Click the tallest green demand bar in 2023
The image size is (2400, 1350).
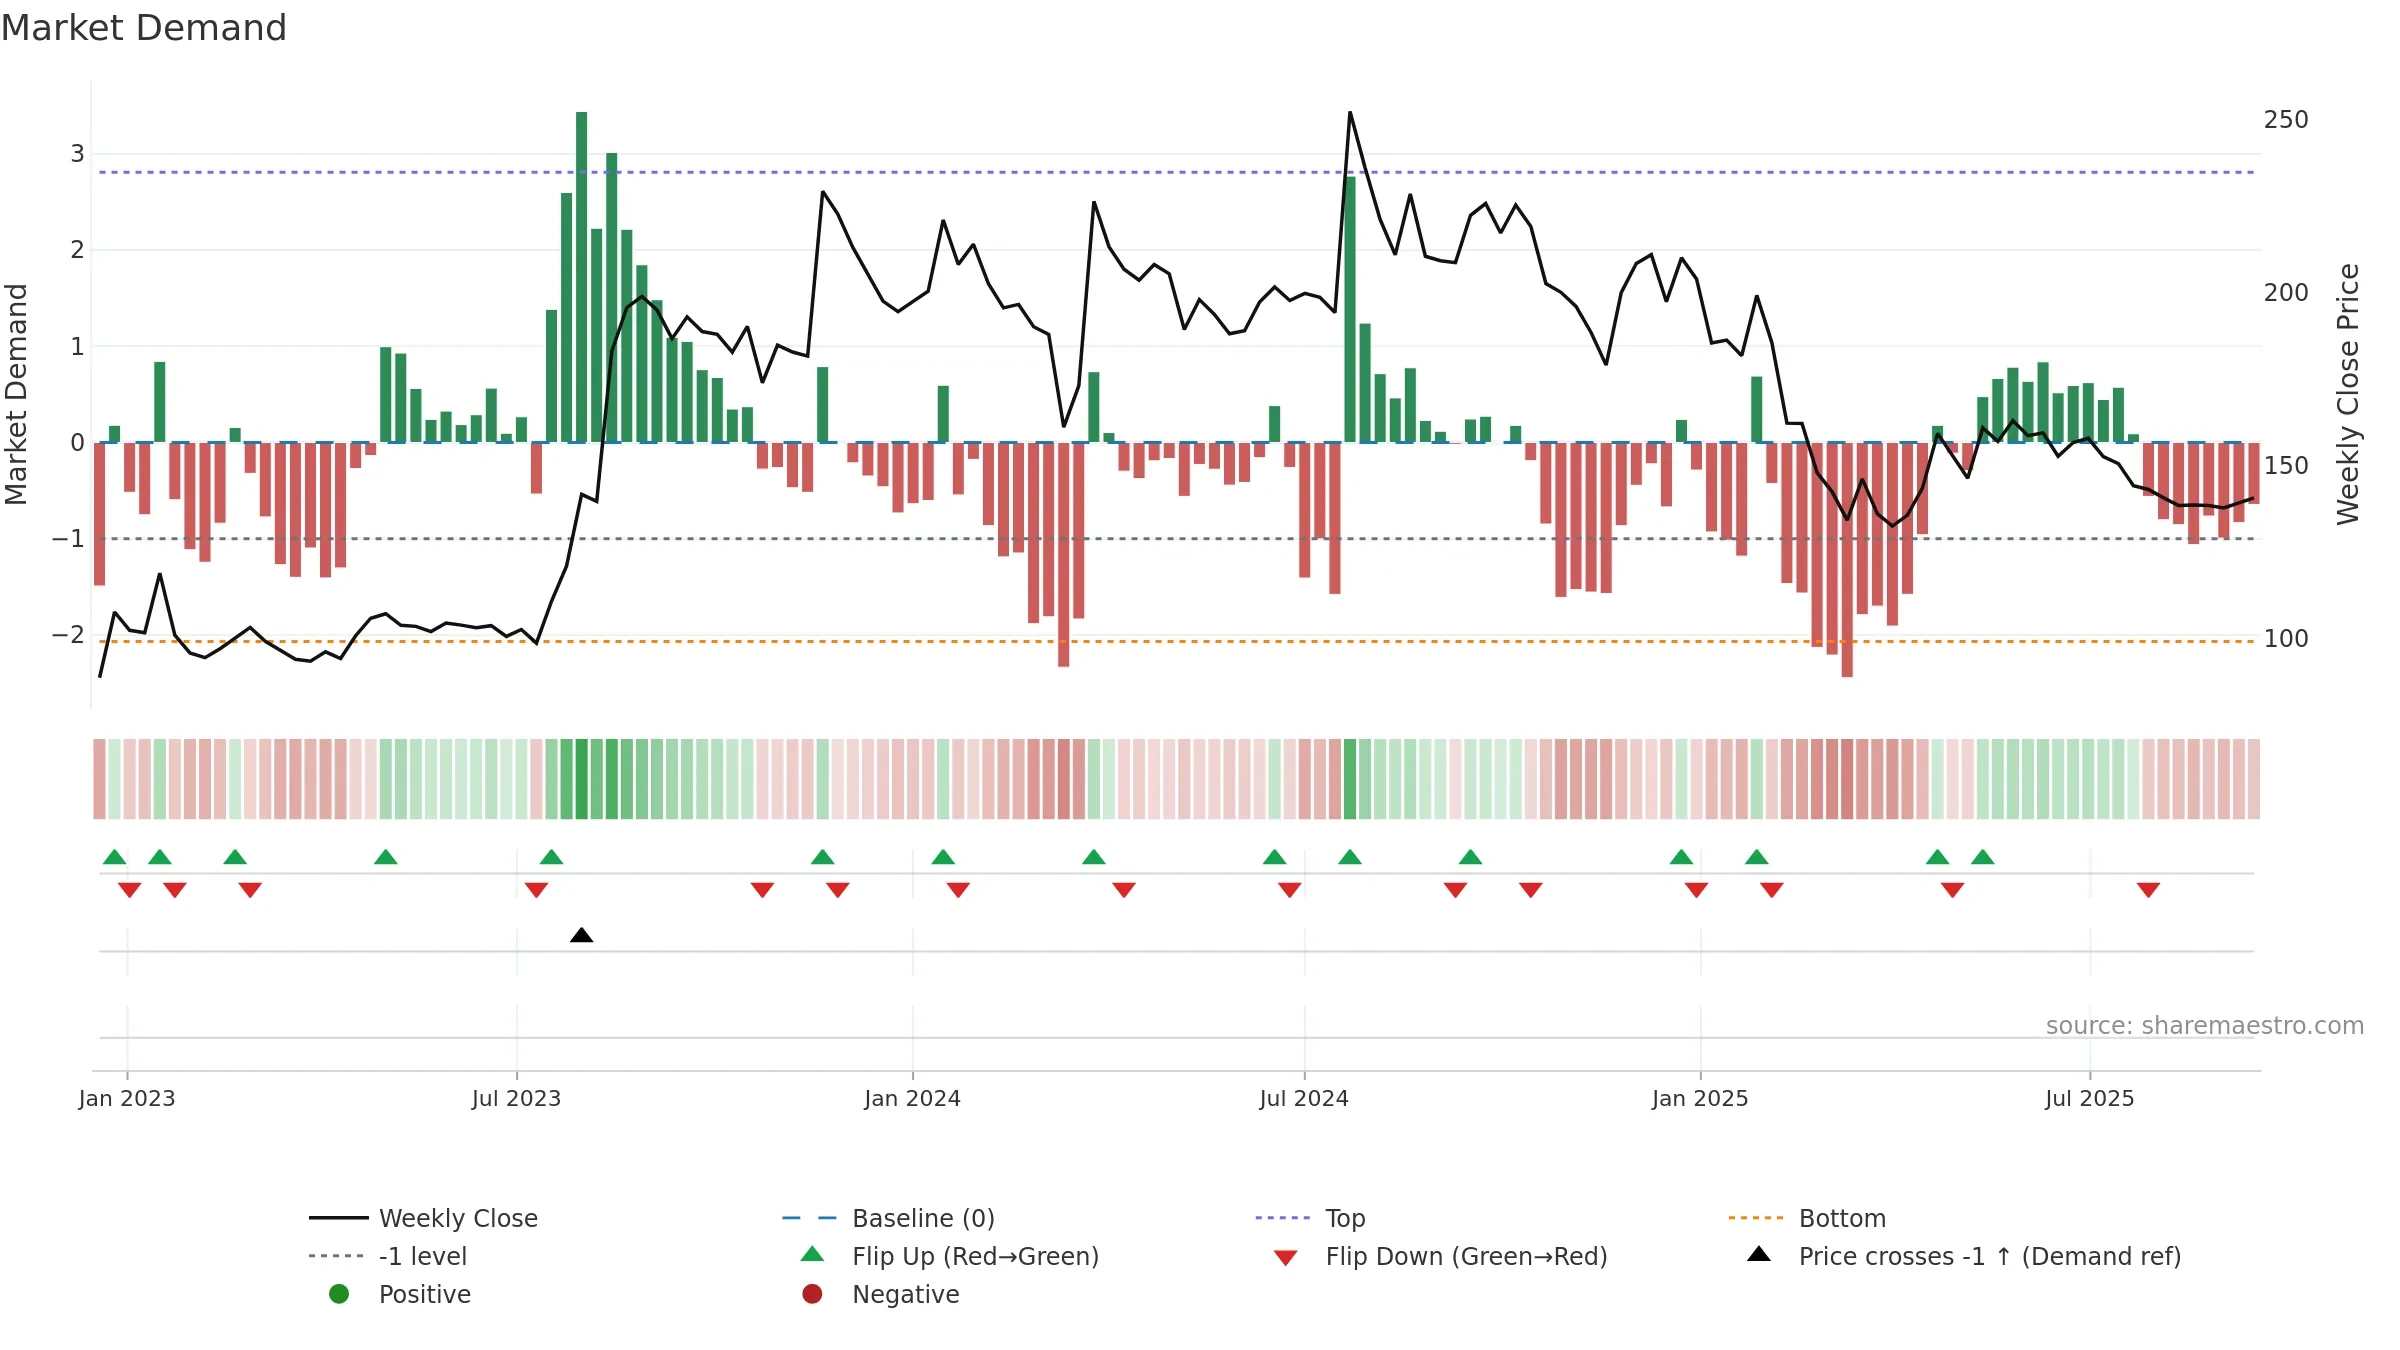pos(581,277)
